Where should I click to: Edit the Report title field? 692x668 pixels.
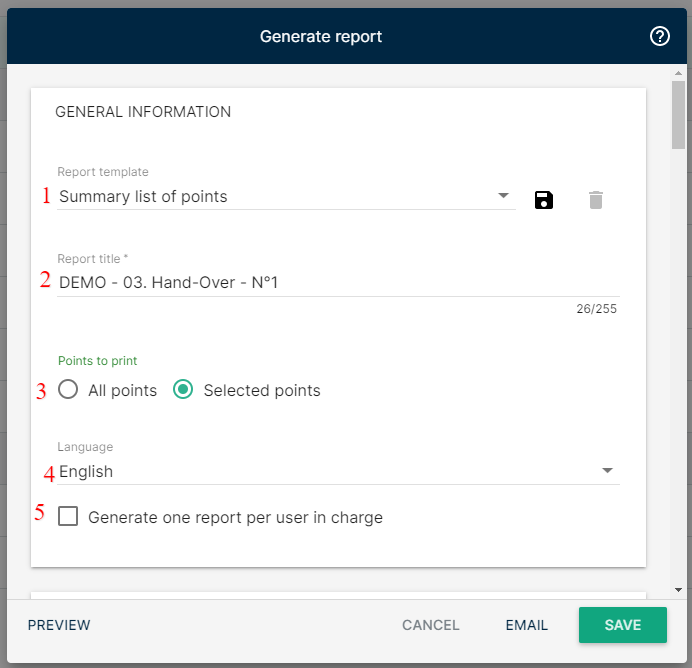point(338,282)
